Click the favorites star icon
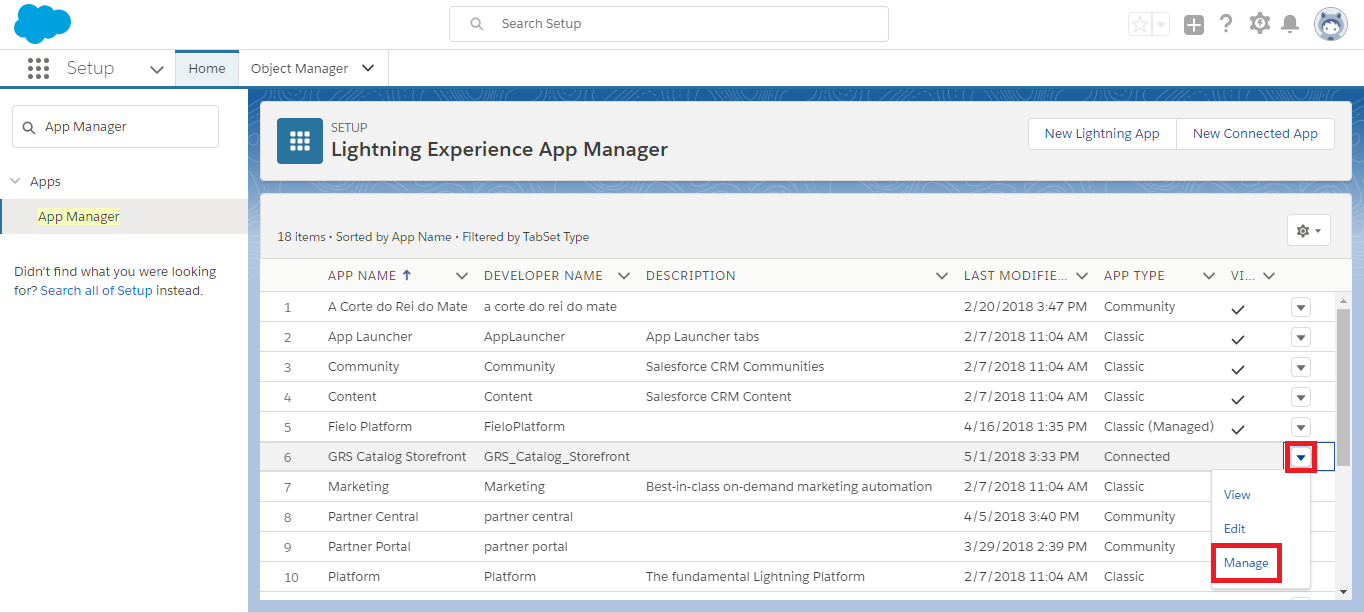The height and width of the screenshot is (613, 1364). click(x=1139, y=25)
